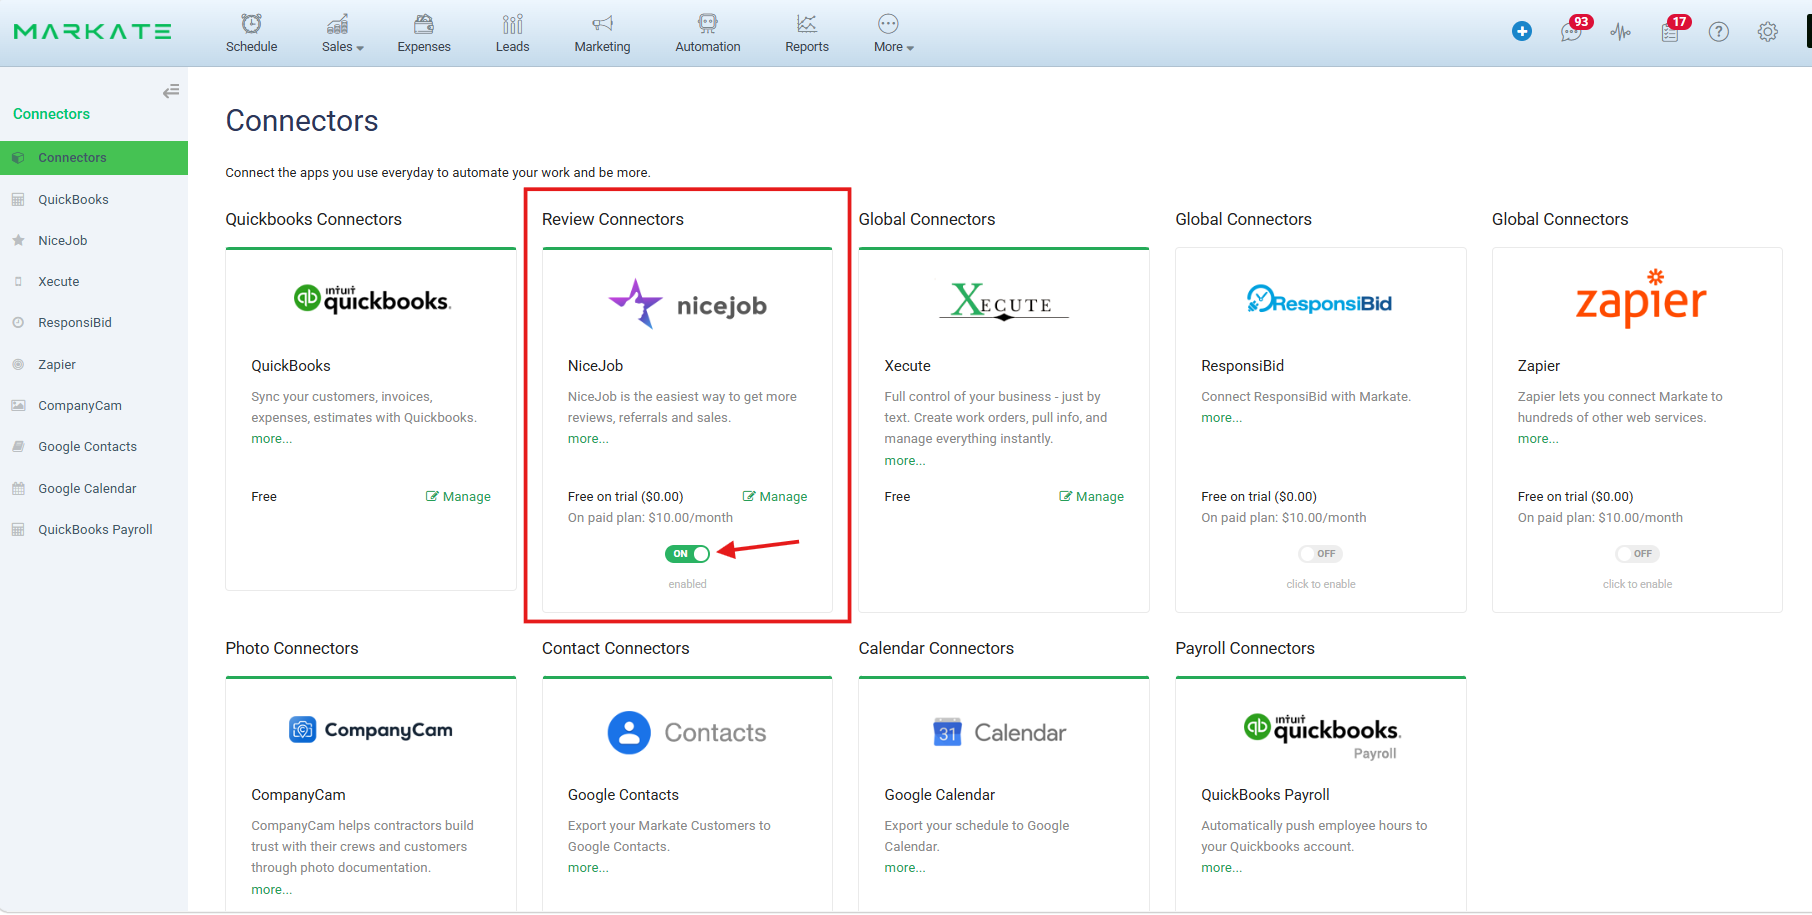Select CompanyCam in the sidebar
Image resolution: width=1812 pixels, height=915 pixels.
pyautogui.click(x=94, y=406)
